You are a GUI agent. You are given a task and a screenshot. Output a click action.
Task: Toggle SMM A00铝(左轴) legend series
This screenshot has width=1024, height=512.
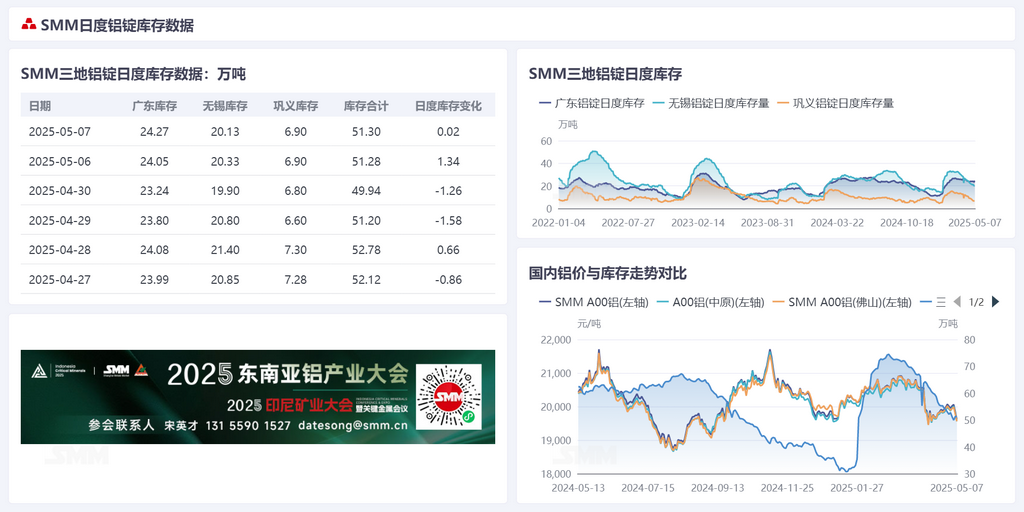point(594,302)
